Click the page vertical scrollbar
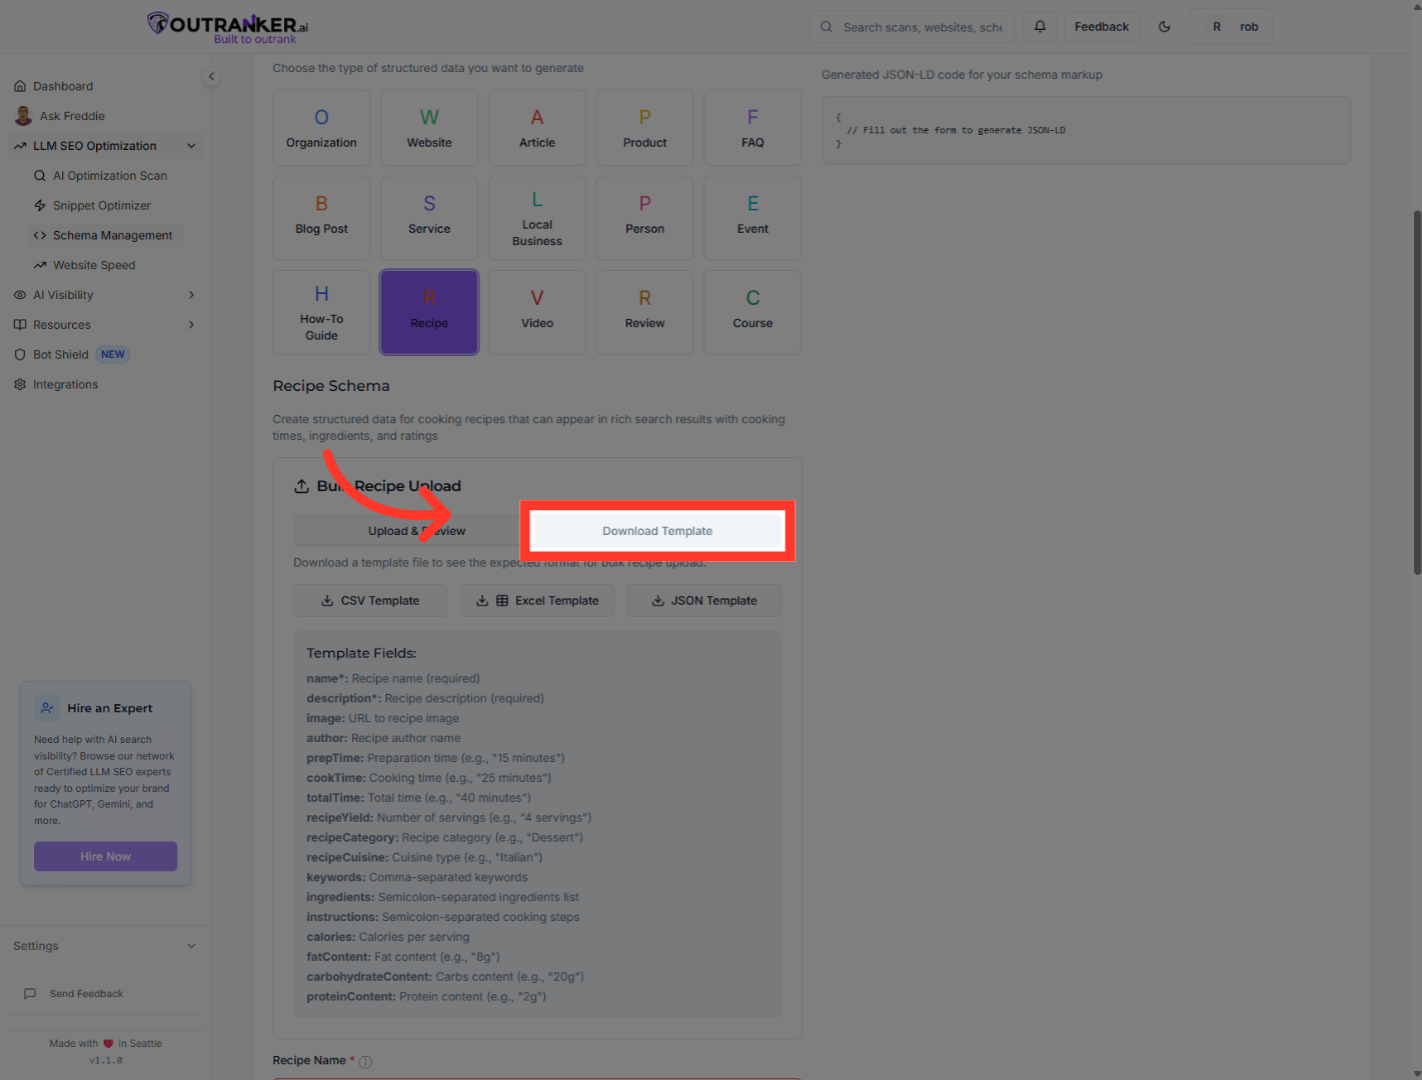The width and height of the screenshot is (1422, 1080). 1417,392
